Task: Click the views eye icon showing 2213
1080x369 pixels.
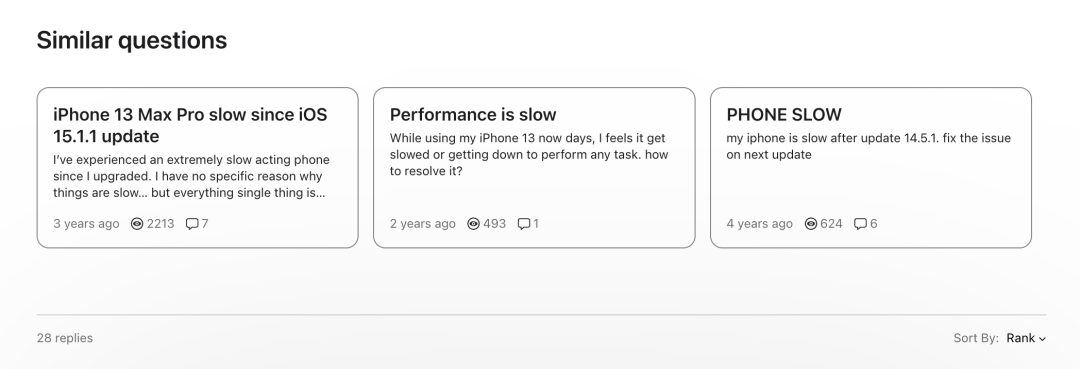Action: [x=137, y=224]
